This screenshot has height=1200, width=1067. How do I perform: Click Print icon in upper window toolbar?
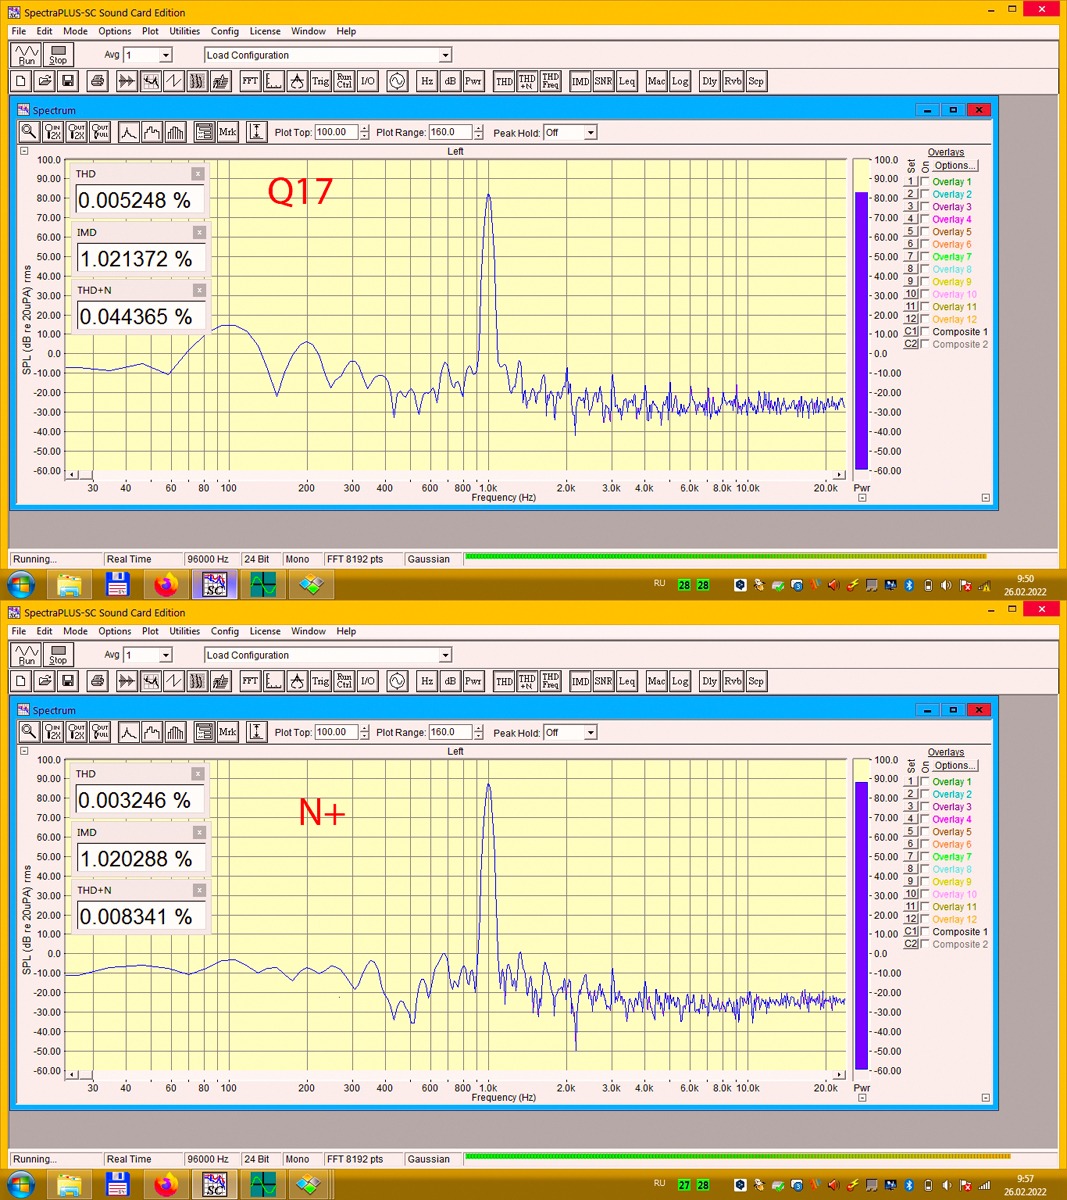[x=97, y=81]
